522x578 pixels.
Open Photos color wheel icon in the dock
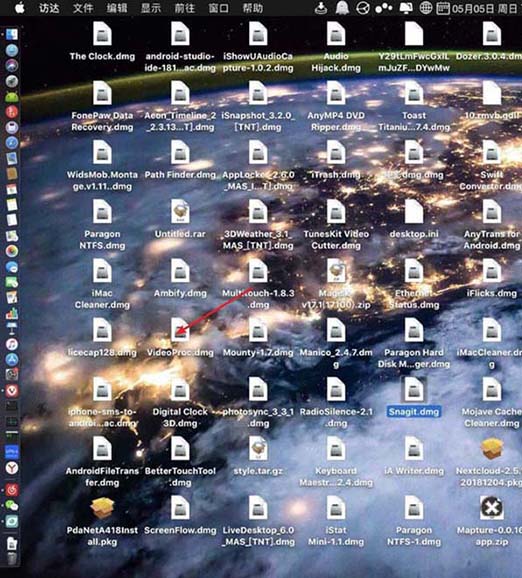(x=12, y=251)
